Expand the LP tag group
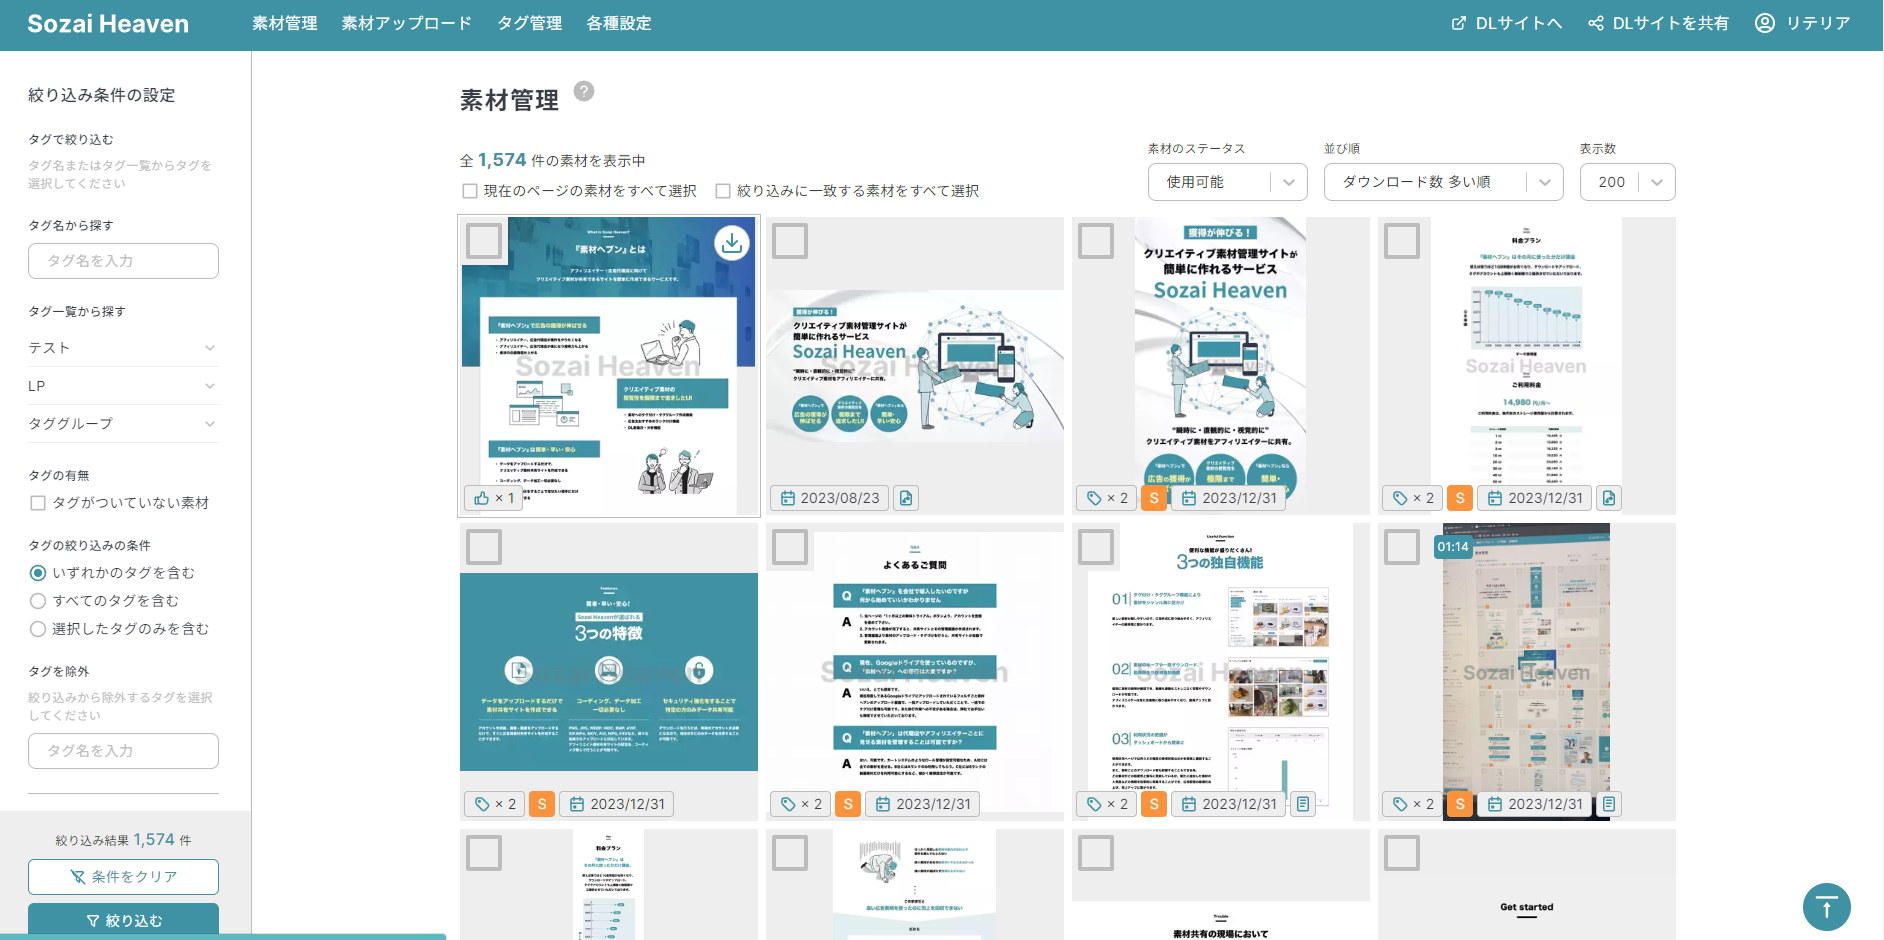 [x=123, y=386]
